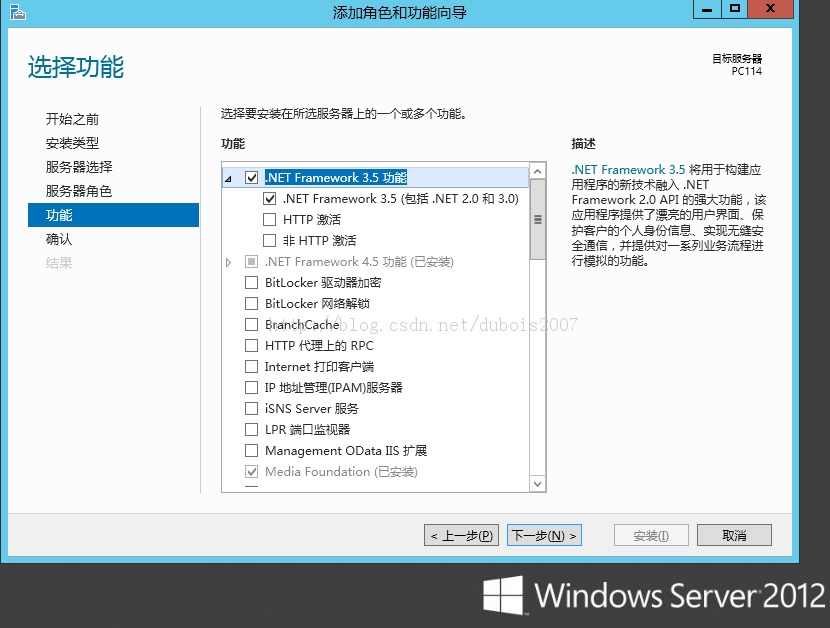Check BitLocker 驱动器加密 feature
Screen dimensions: 830x628
pyautogui.click(x=252, y=283)
